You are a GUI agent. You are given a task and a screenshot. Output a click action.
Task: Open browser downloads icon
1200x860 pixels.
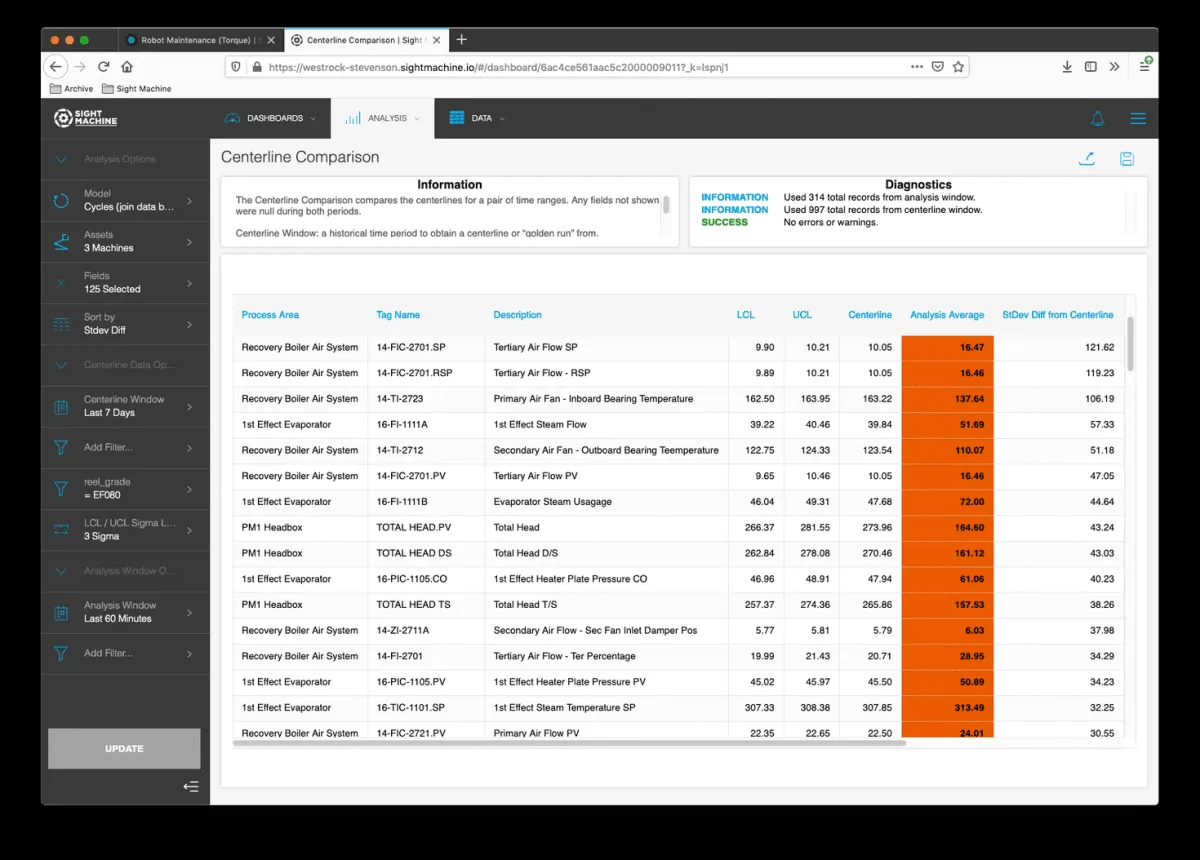pos(1066,67)
